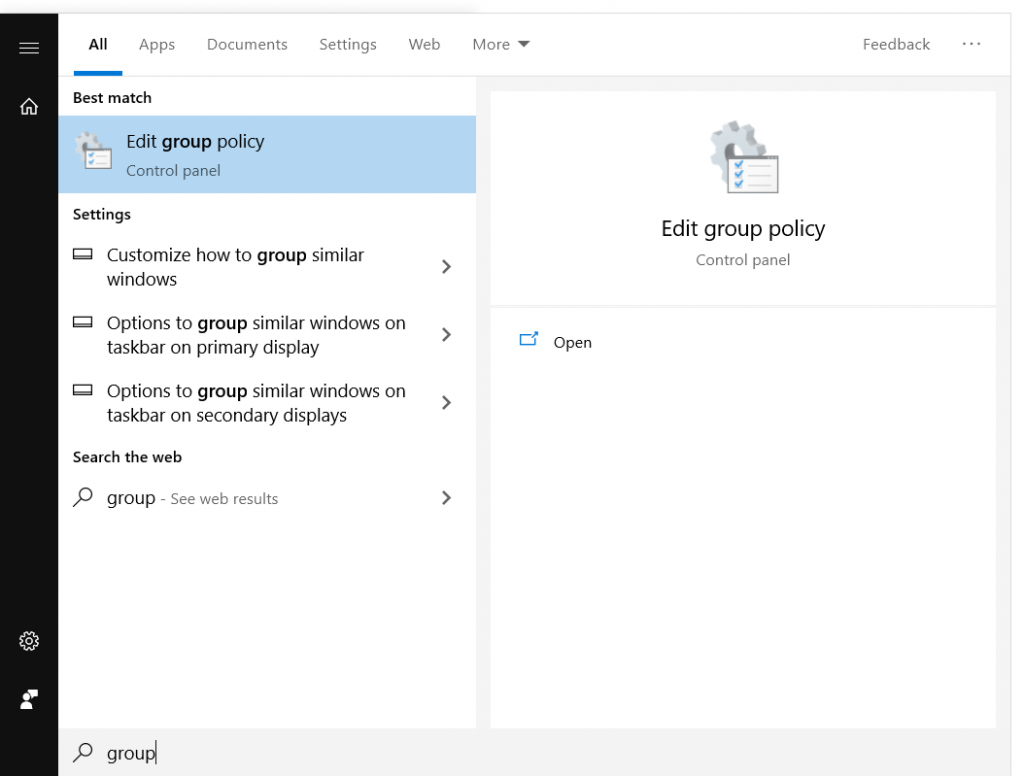Switch to the All tab
Screen dimensions: 1024x776
[x=98, y=44]
